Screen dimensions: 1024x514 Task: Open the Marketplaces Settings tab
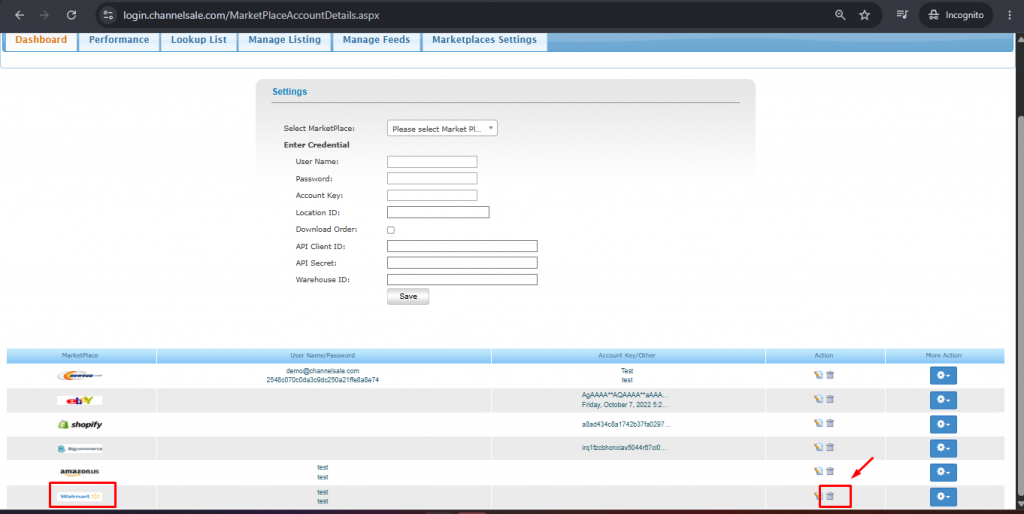pos(485,40)
